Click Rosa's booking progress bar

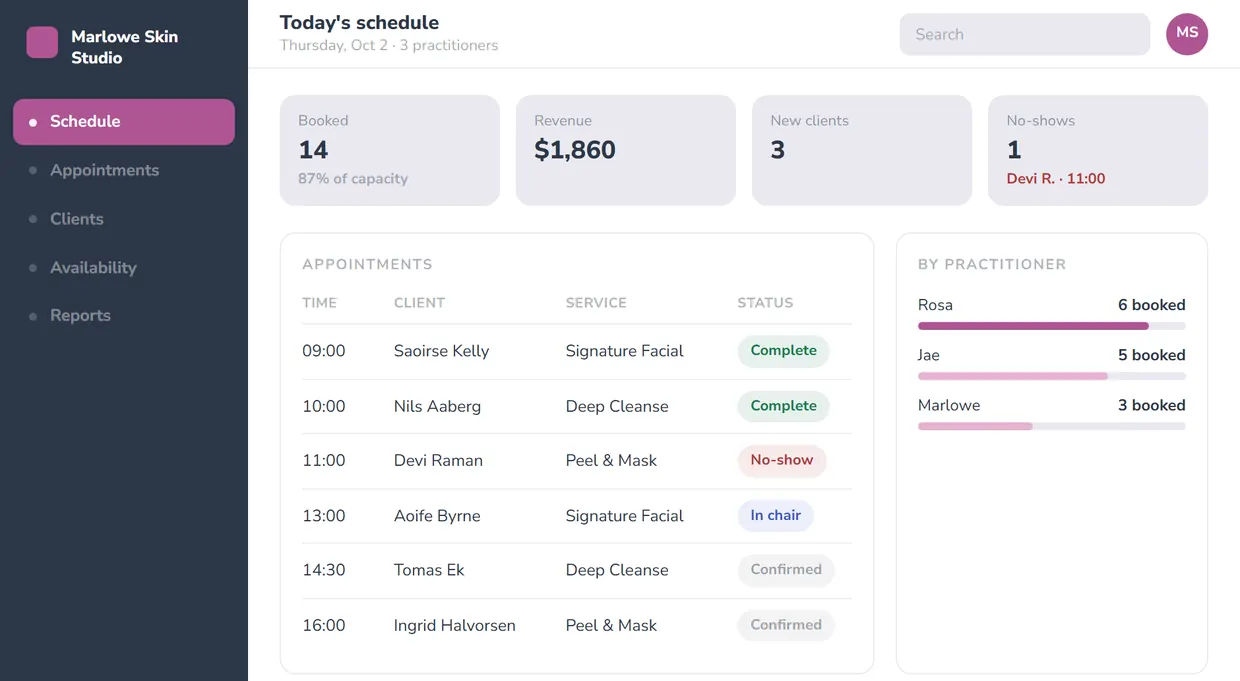1052,326
